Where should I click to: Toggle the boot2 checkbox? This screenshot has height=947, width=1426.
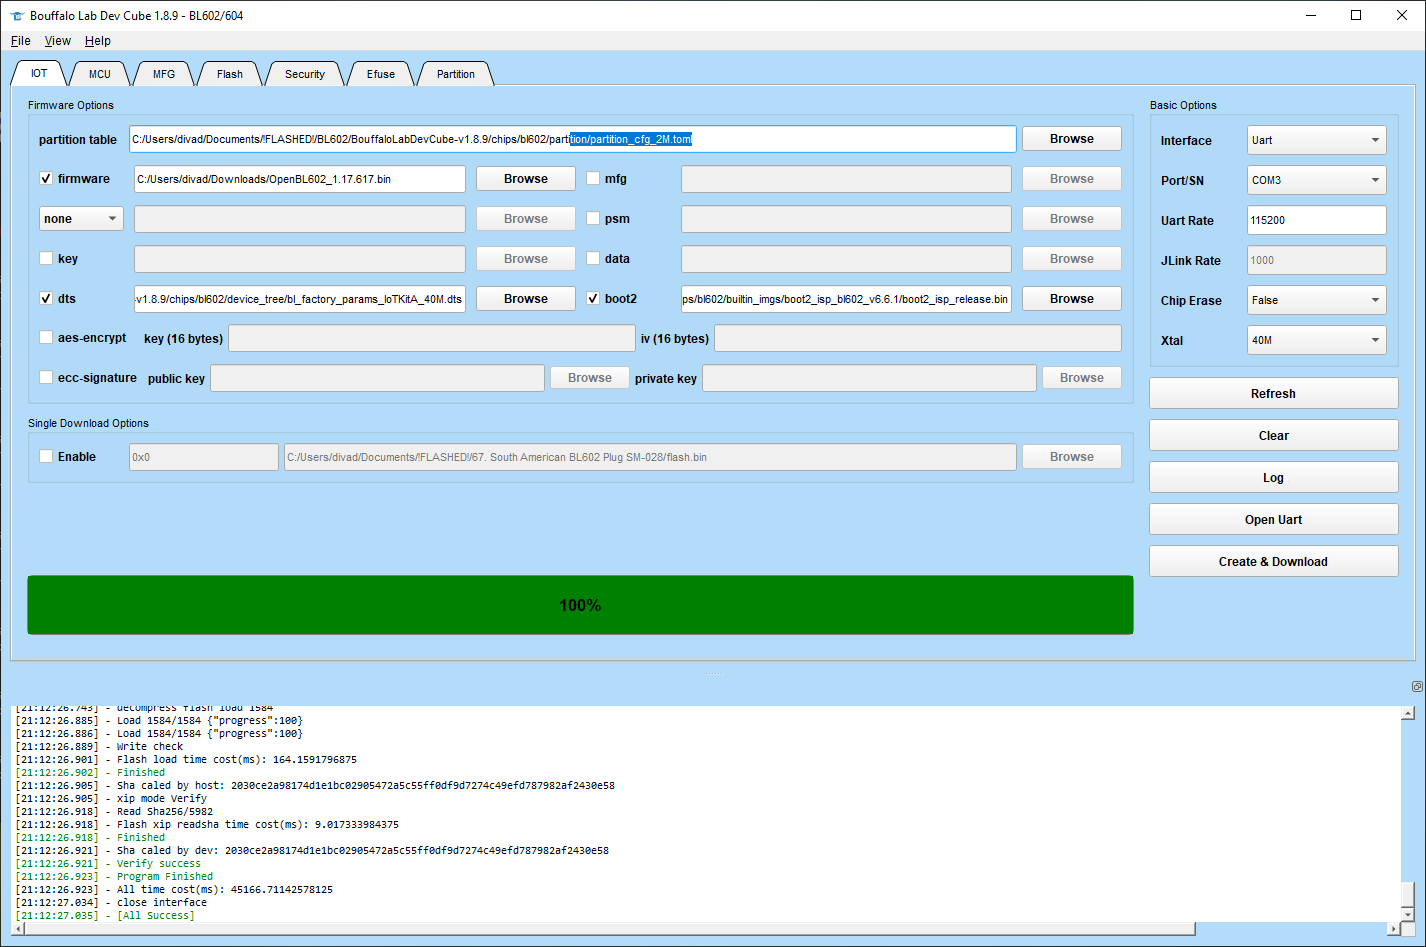coord(593,299)
